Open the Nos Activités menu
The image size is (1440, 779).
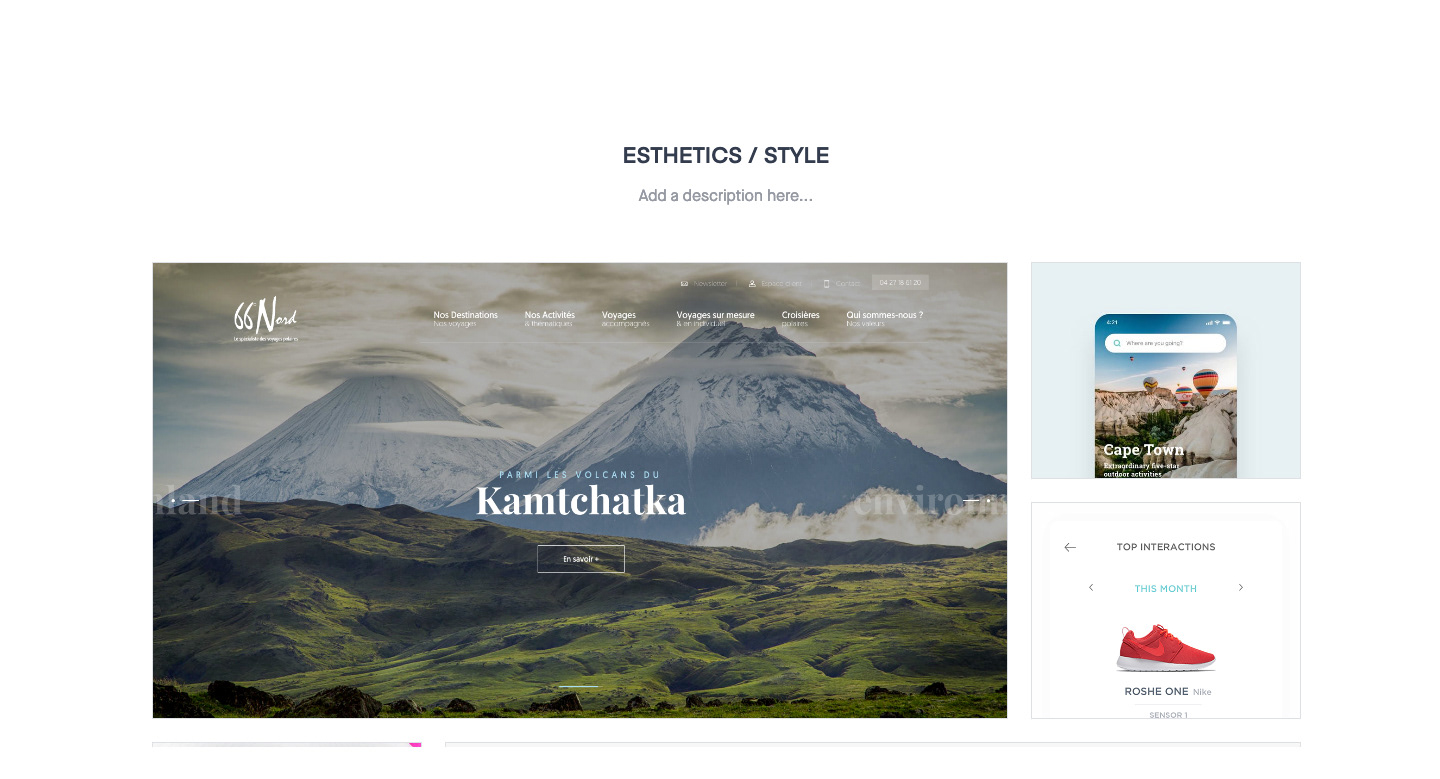coord(549,319)
